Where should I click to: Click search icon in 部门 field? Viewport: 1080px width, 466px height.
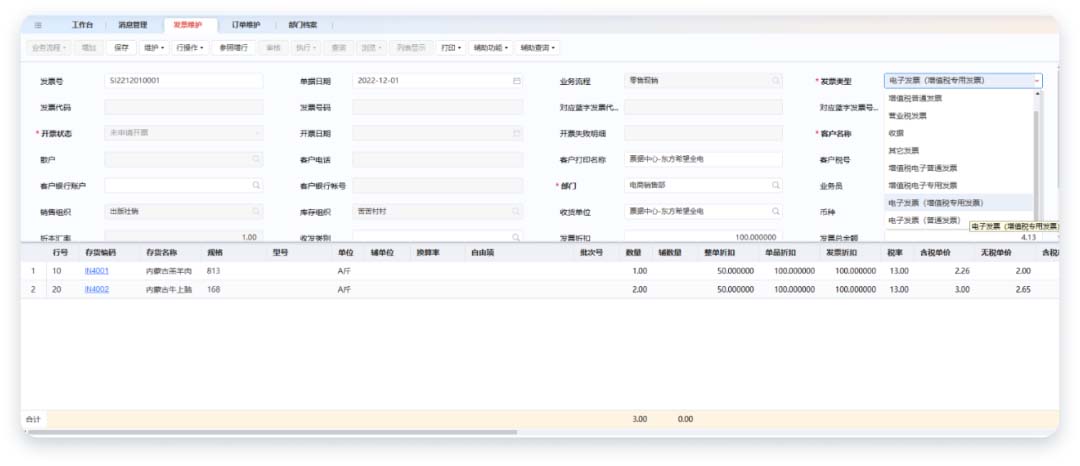776,185
